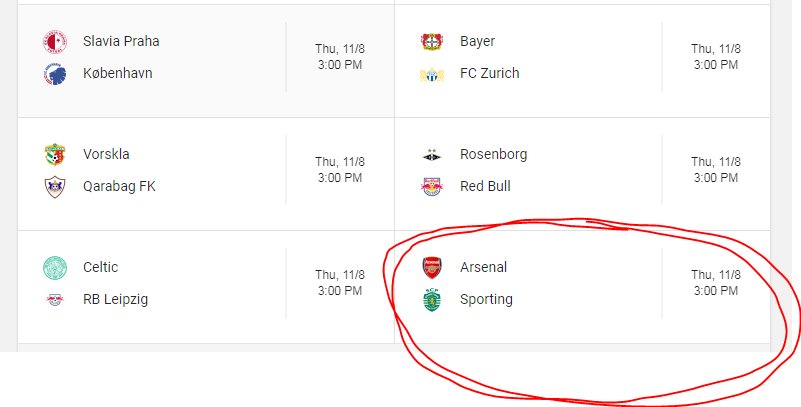Click the Sporting green badge

tap(432, 300)
